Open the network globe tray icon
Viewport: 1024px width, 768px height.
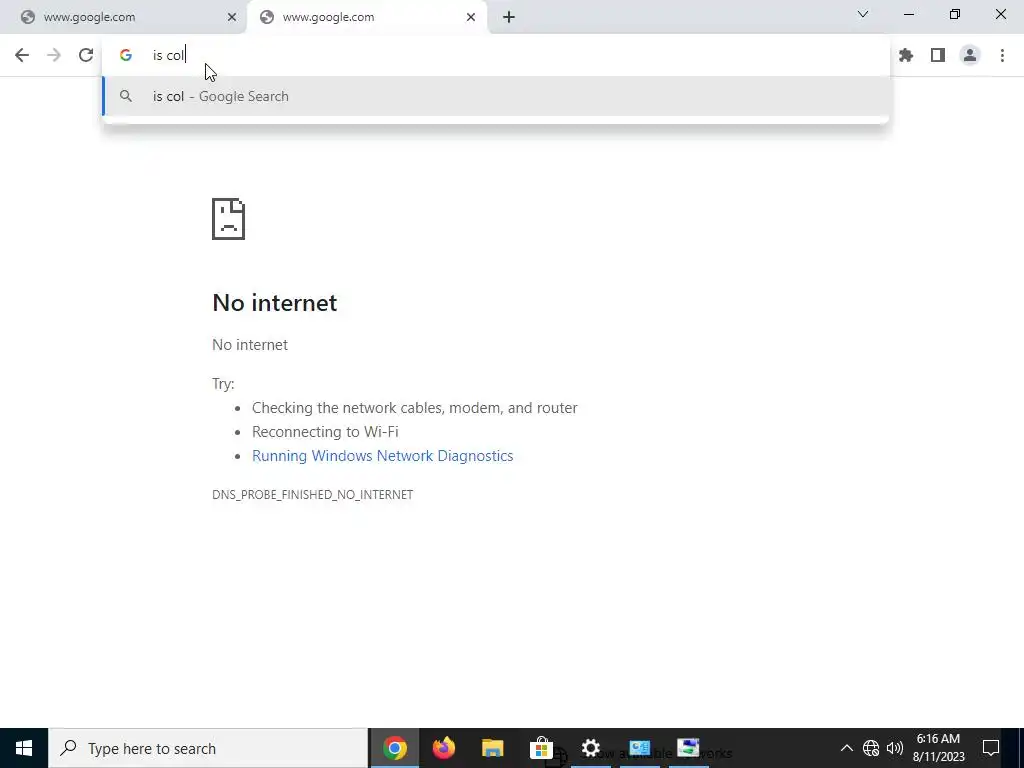(871, 748)
